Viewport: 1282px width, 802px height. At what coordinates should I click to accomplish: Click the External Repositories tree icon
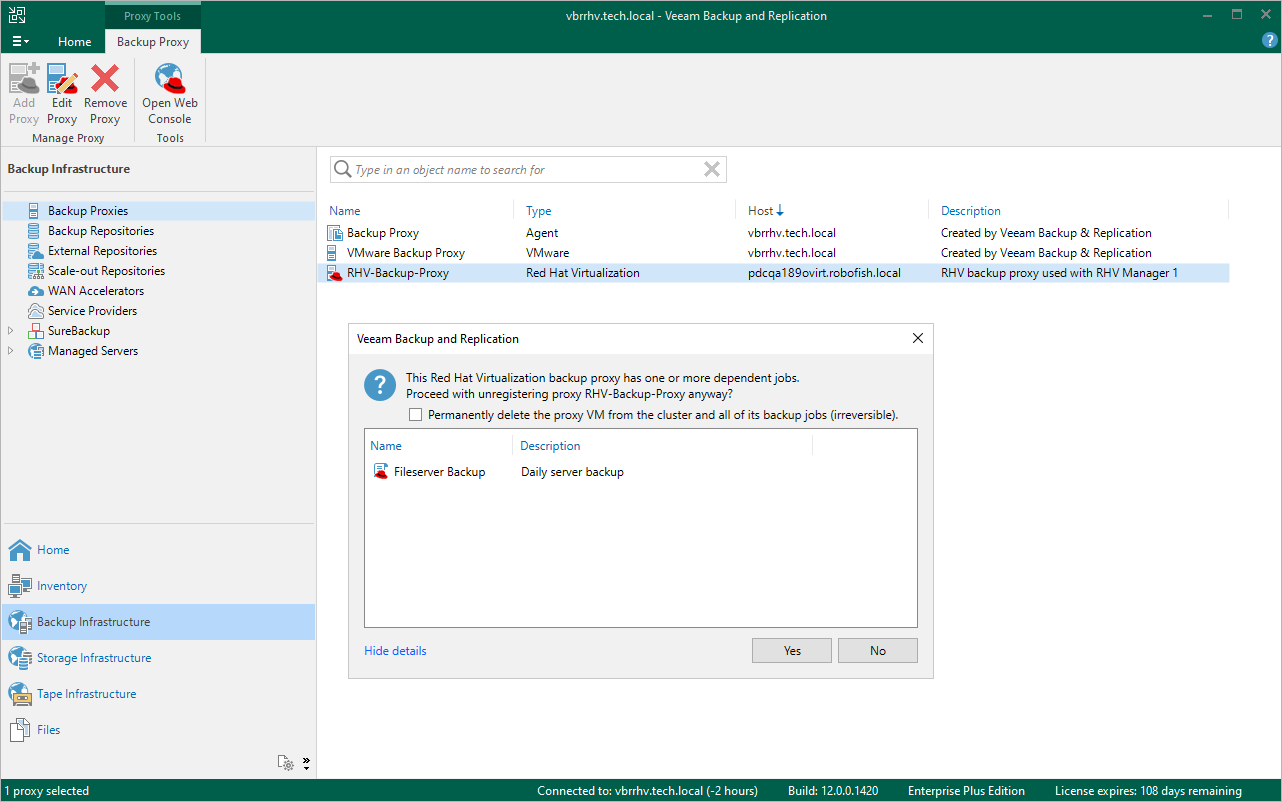click(35, 251)
